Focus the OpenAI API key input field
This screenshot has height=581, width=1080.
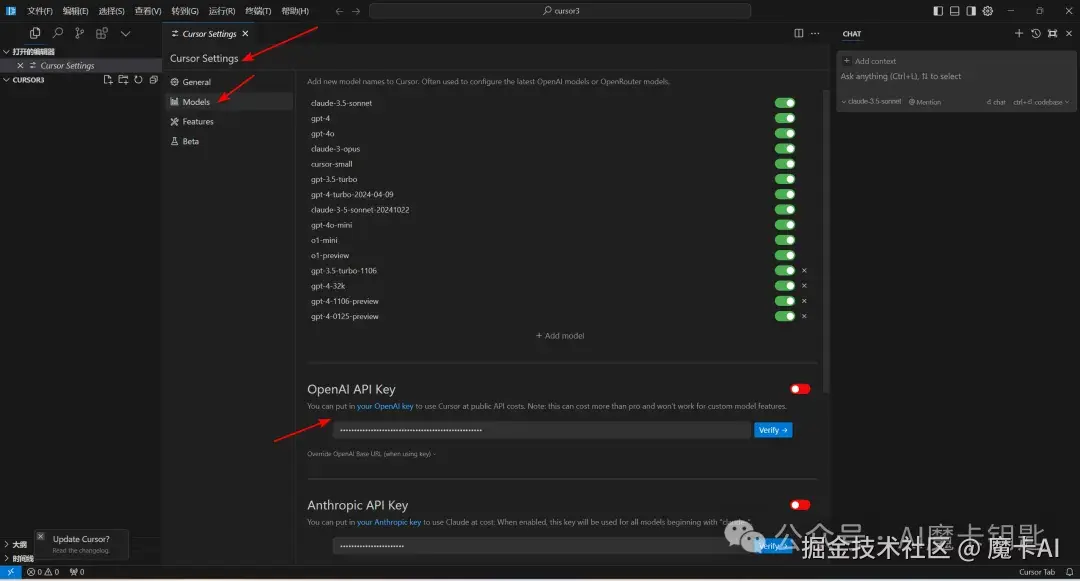point(541,430)
